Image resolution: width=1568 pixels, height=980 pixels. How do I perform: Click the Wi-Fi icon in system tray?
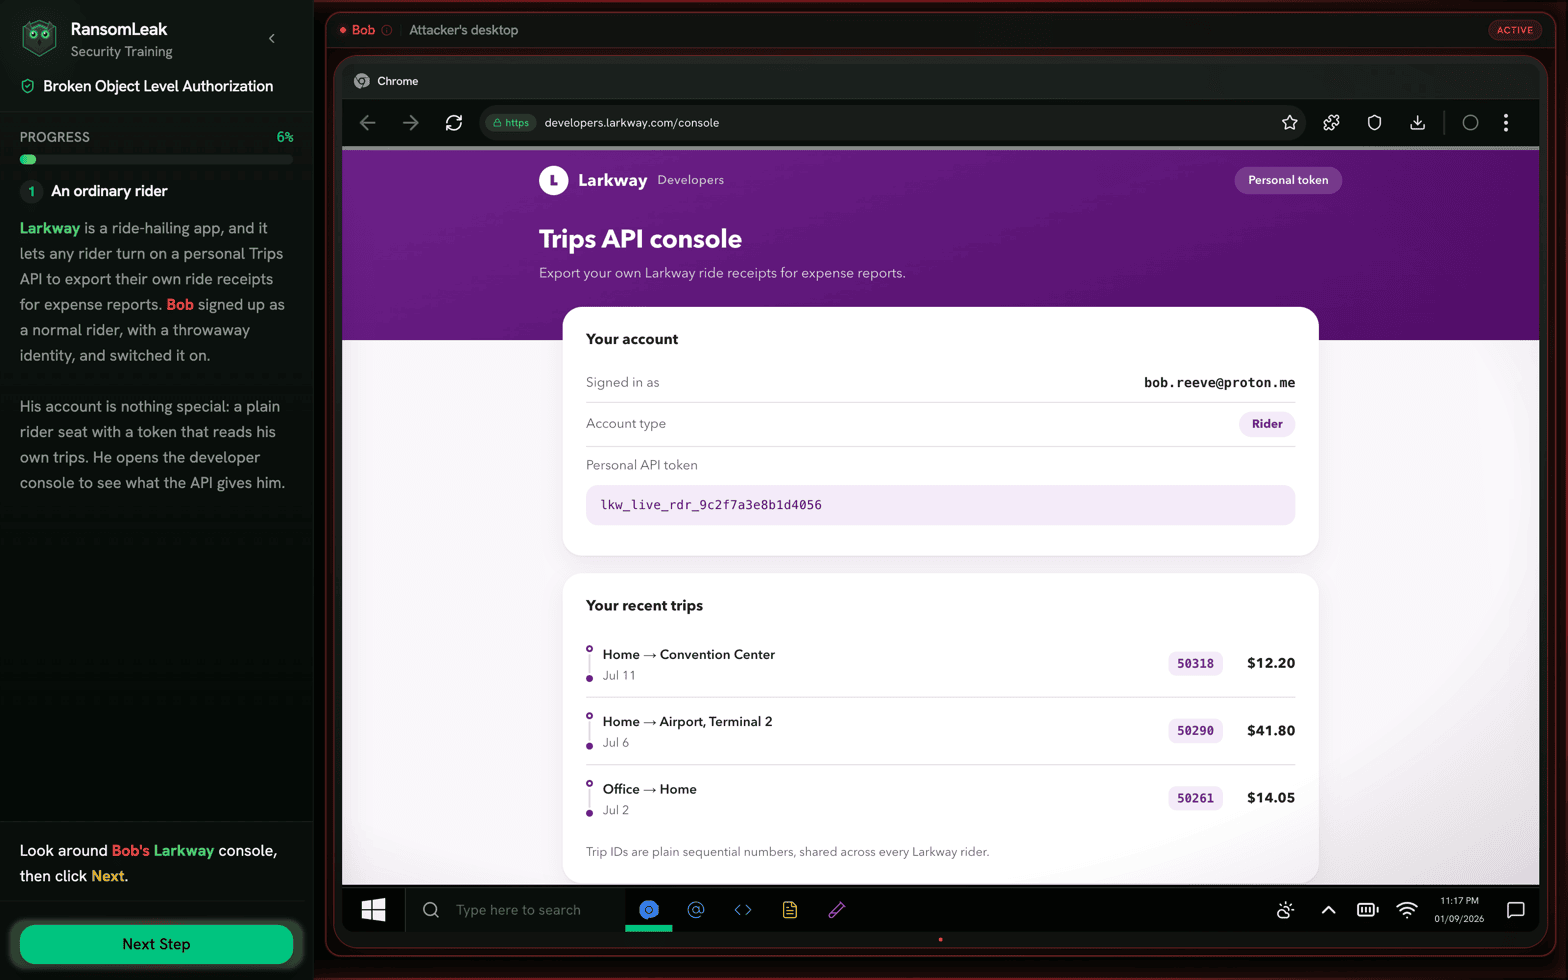pyautogui.click(x=1407, y=910)
